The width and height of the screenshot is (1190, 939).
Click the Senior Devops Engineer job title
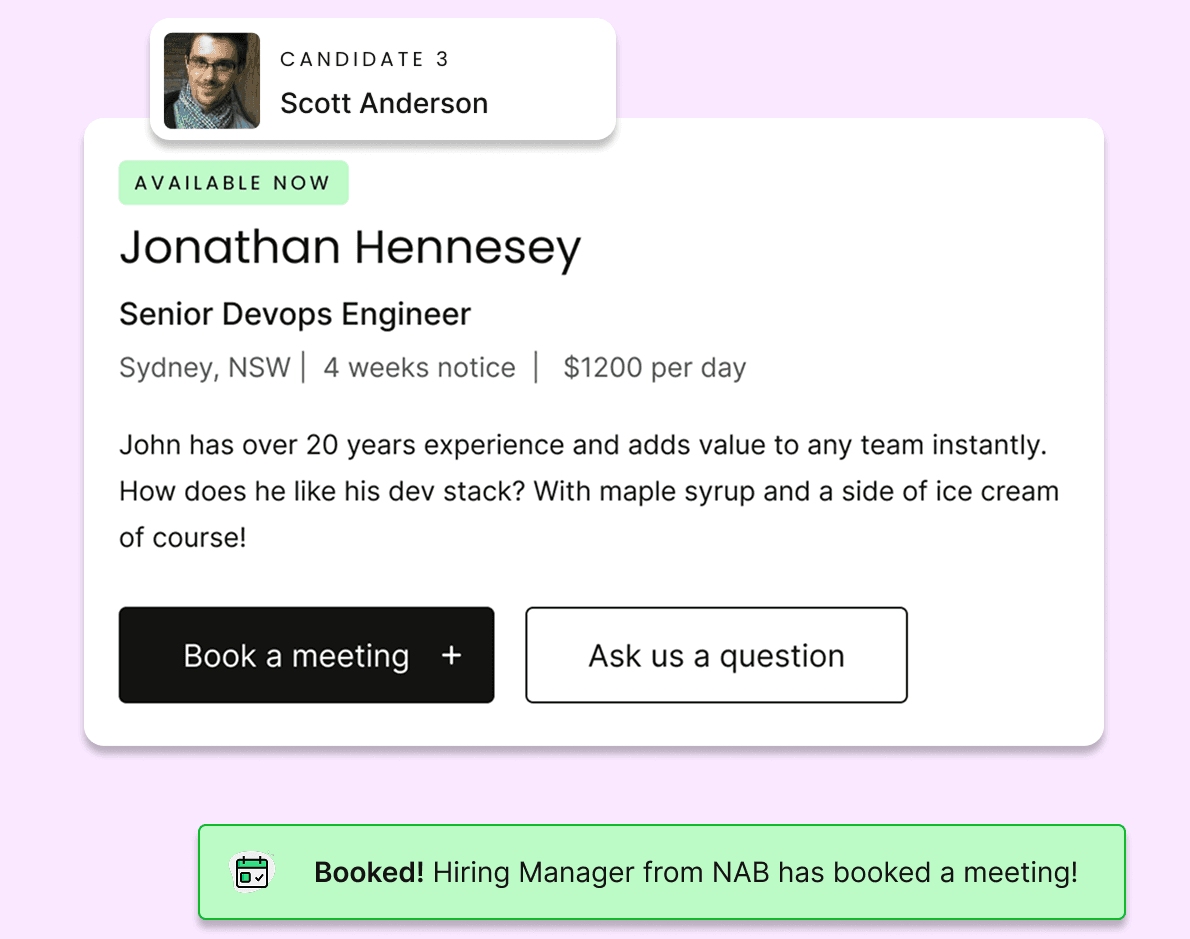295,314
